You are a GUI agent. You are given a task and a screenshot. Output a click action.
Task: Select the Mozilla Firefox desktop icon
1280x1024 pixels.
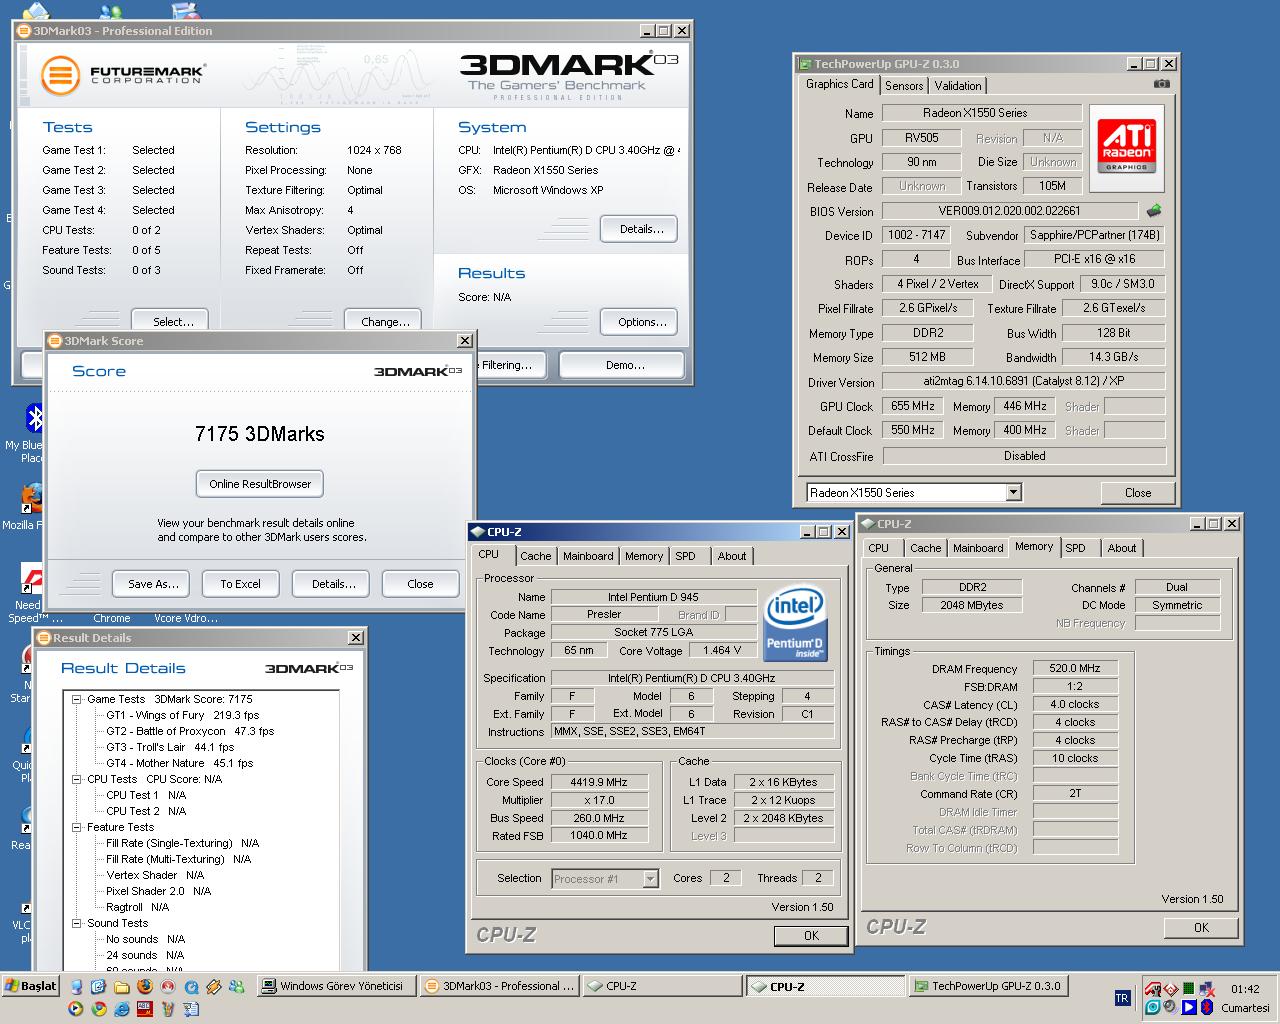[x=24, y=506]
